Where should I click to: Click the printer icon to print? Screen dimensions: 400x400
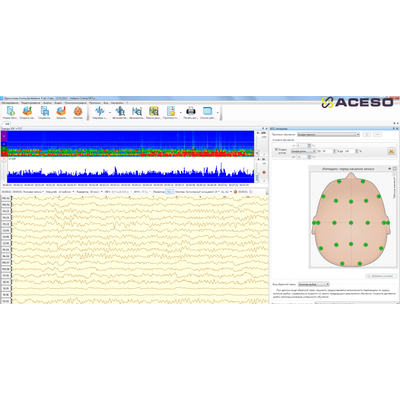190,111
